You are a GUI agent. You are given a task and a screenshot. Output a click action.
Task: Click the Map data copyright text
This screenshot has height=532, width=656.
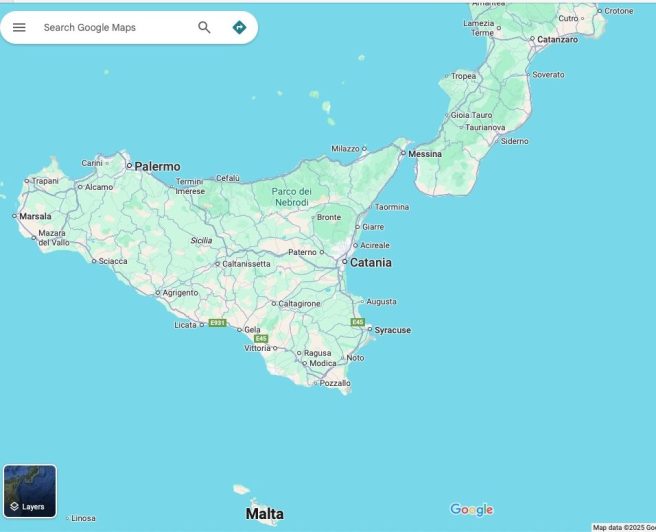[x=623, y=527]
